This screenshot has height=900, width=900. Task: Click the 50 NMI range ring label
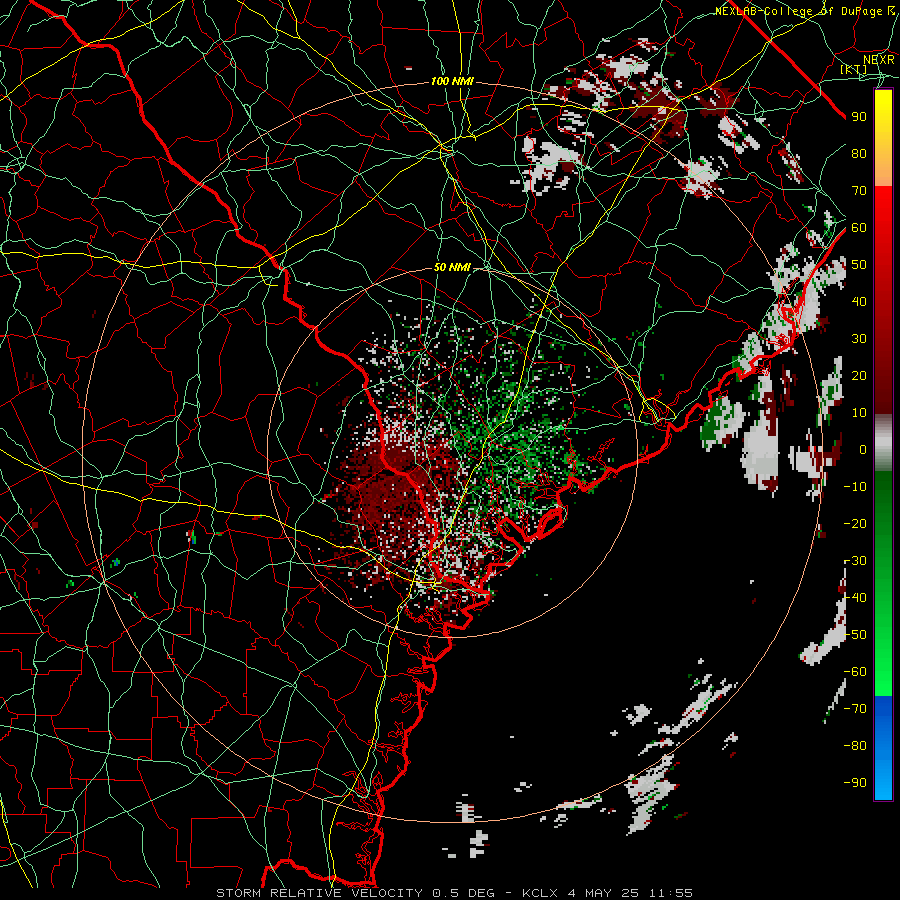(x=452, y=267)
